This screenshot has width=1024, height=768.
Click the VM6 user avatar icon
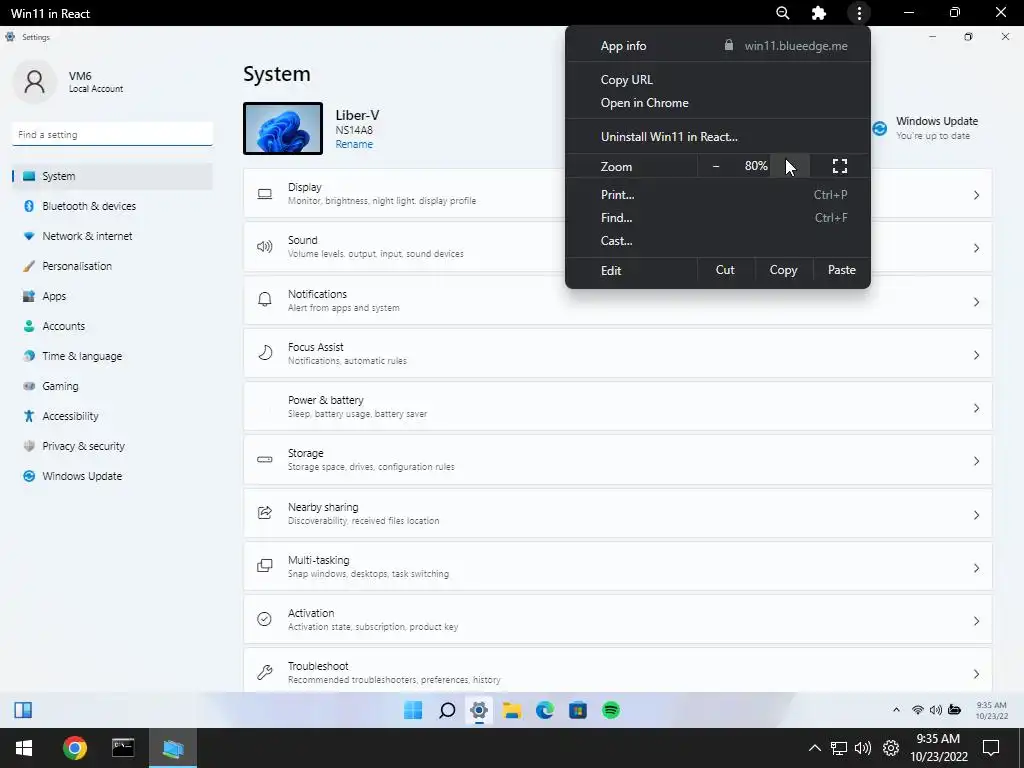click(x=34, y=82)
